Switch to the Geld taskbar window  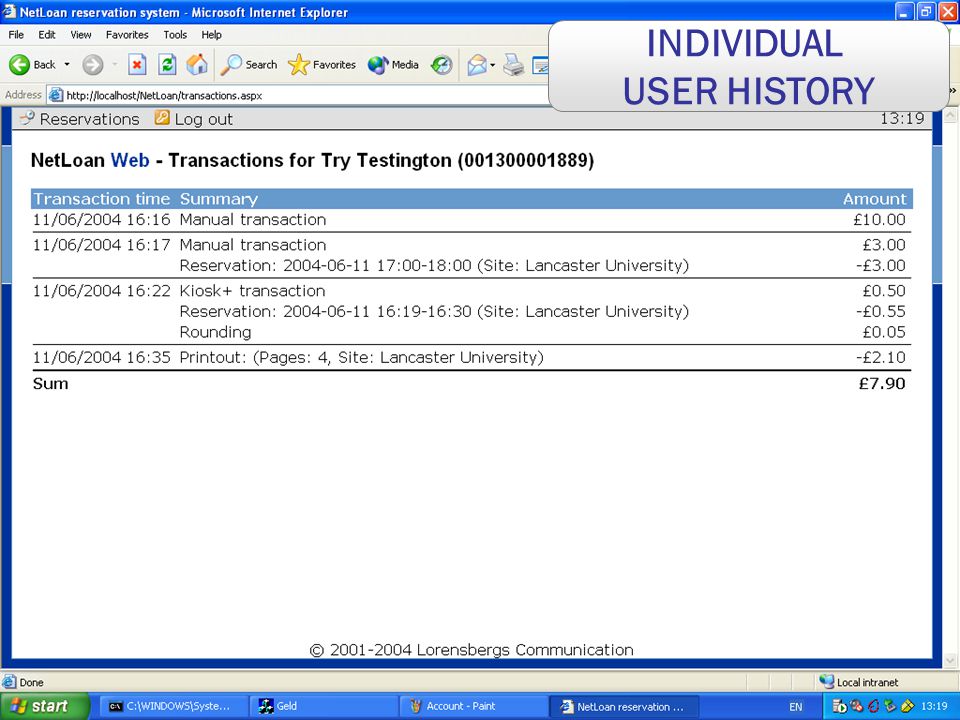tap(324, 706)
